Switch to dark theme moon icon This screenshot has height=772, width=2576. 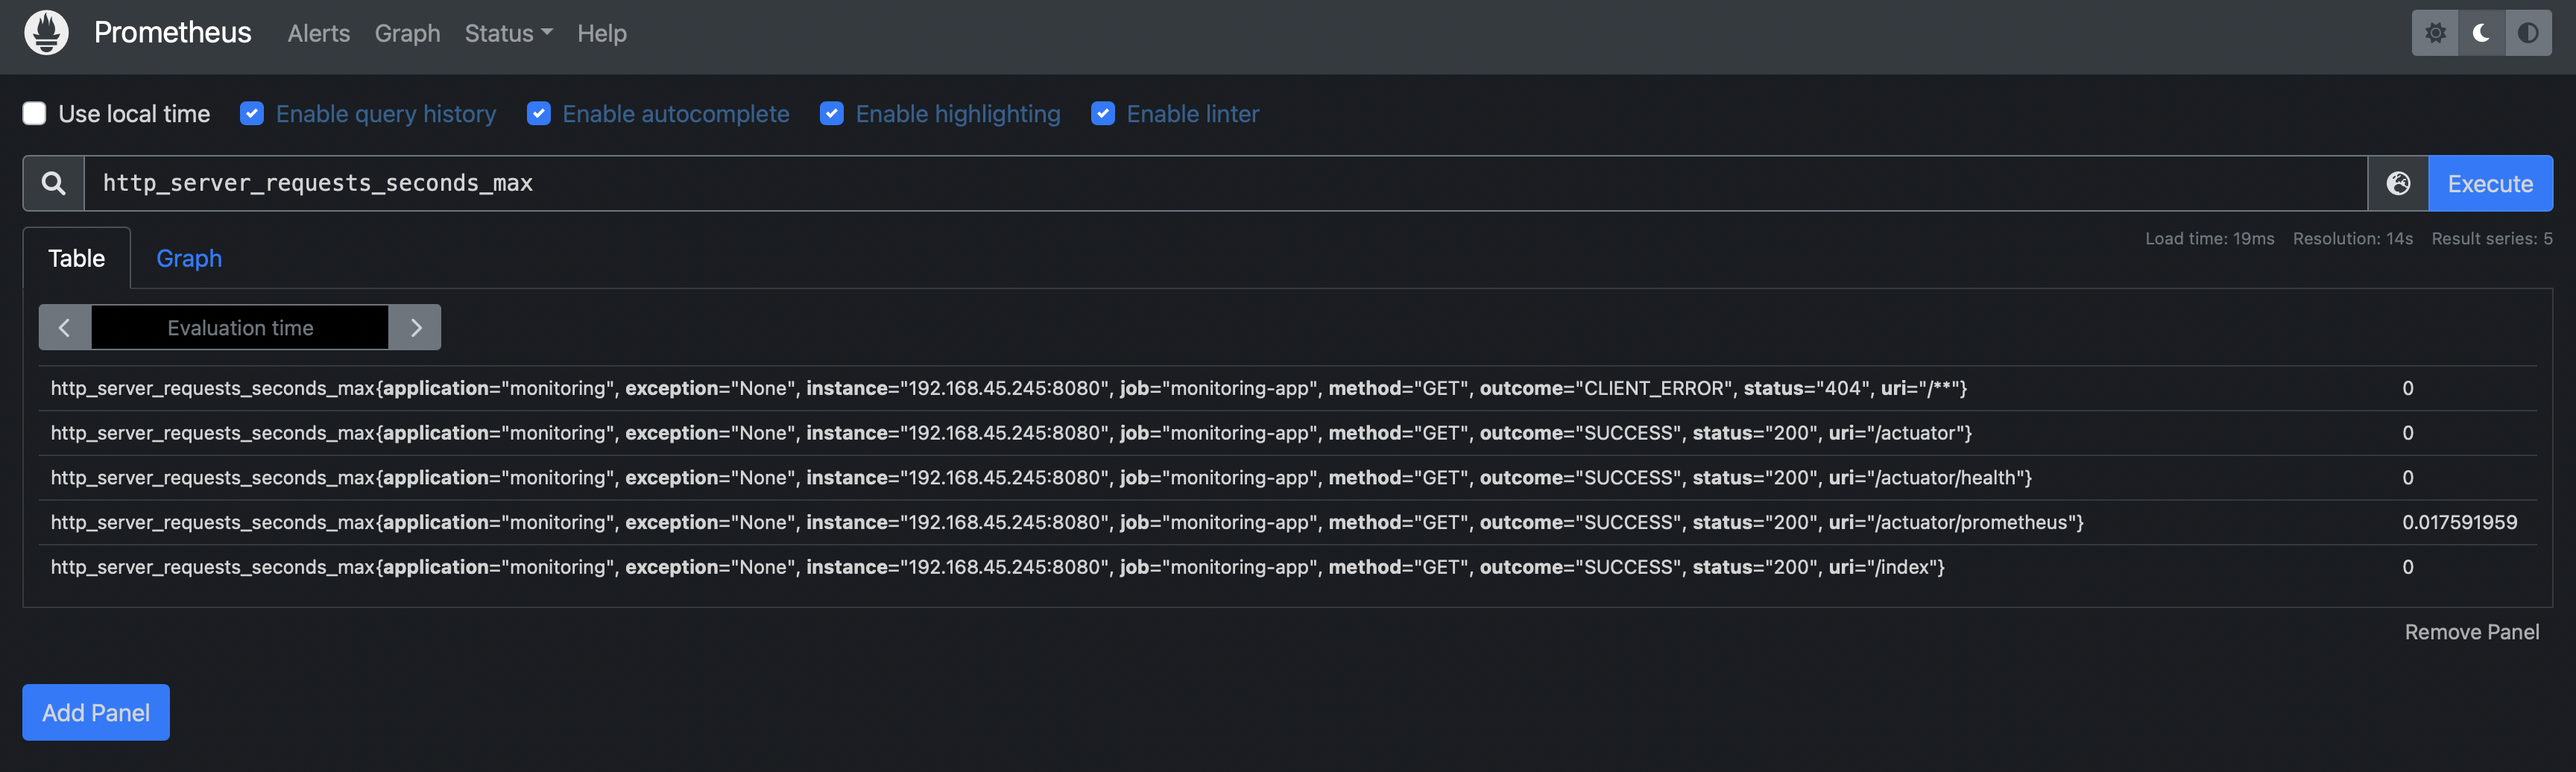click(x=2481, y=33)
